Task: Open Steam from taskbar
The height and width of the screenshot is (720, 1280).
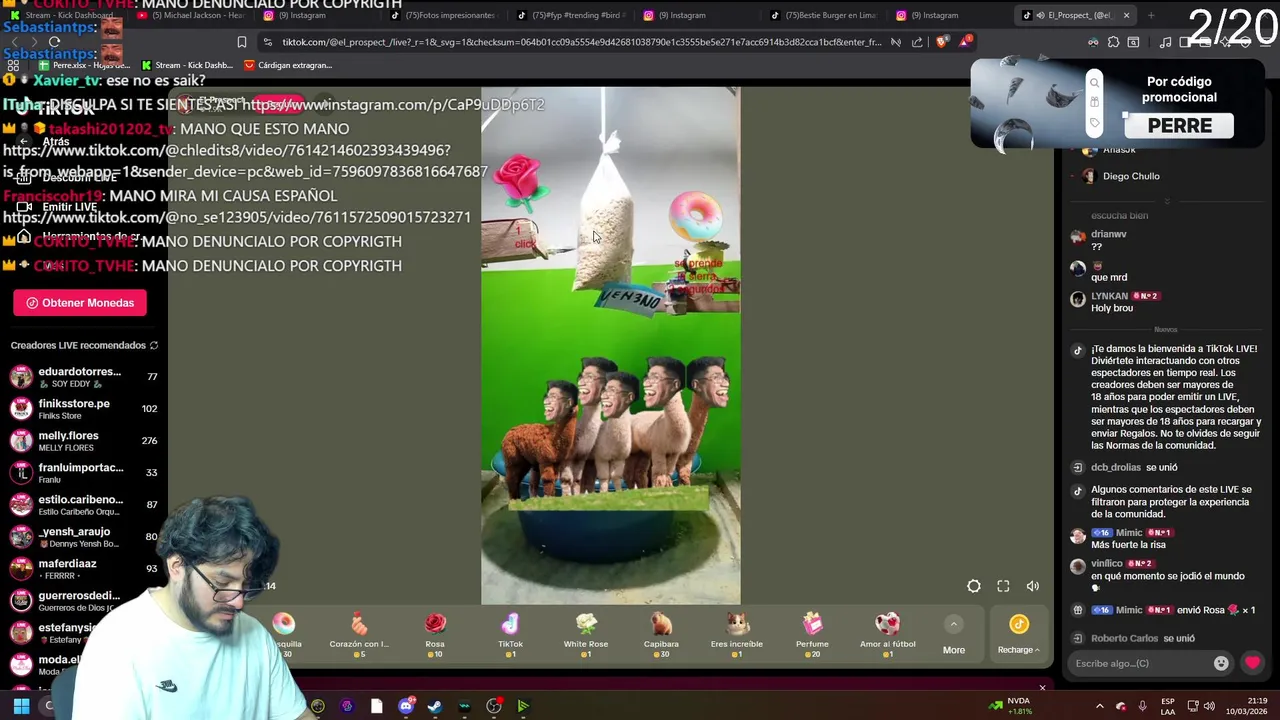Action: point(435,706)
